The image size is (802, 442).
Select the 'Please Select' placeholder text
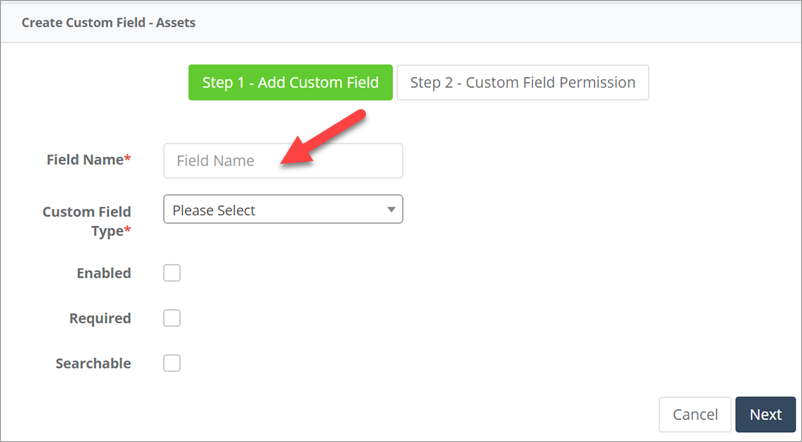click(x=214, y=210)
